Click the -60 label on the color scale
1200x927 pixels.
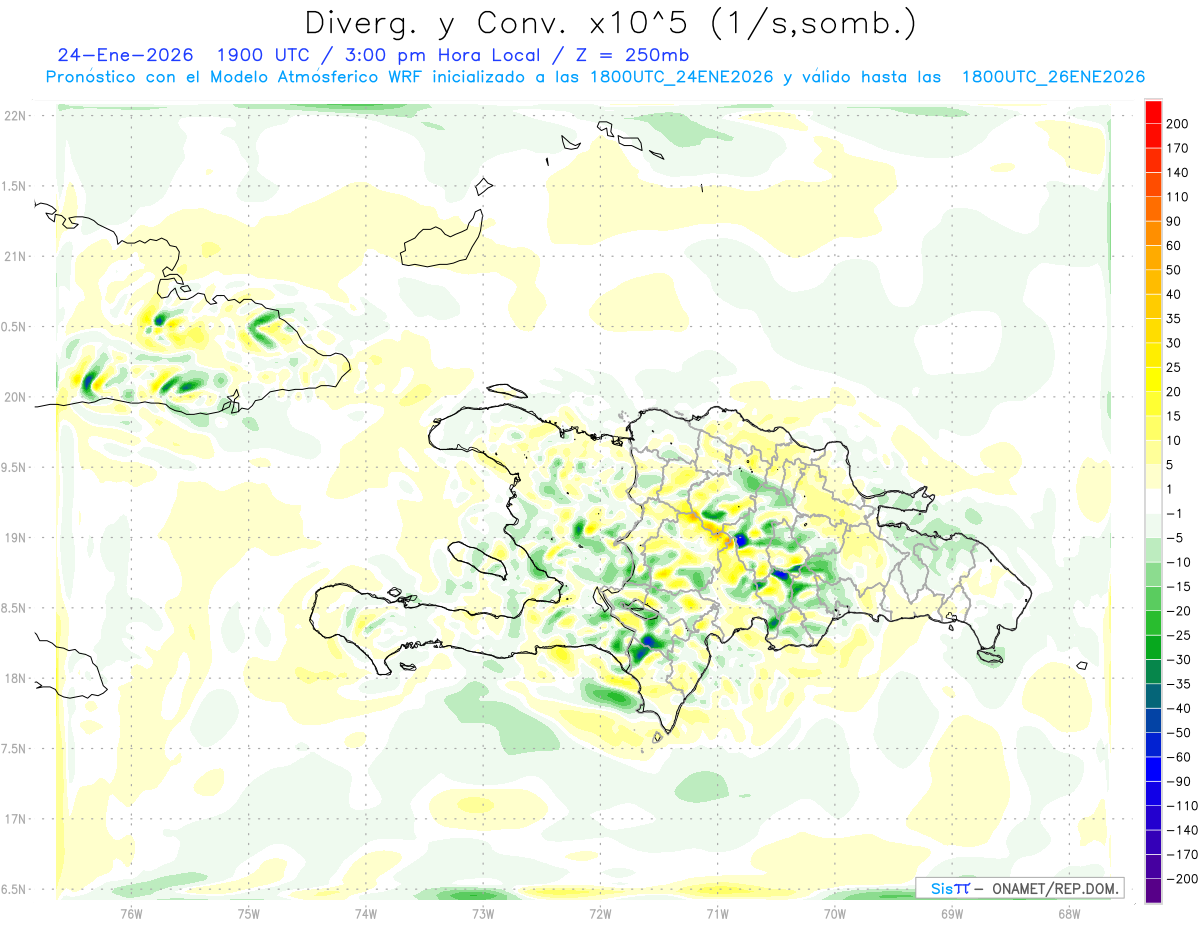1179,757
